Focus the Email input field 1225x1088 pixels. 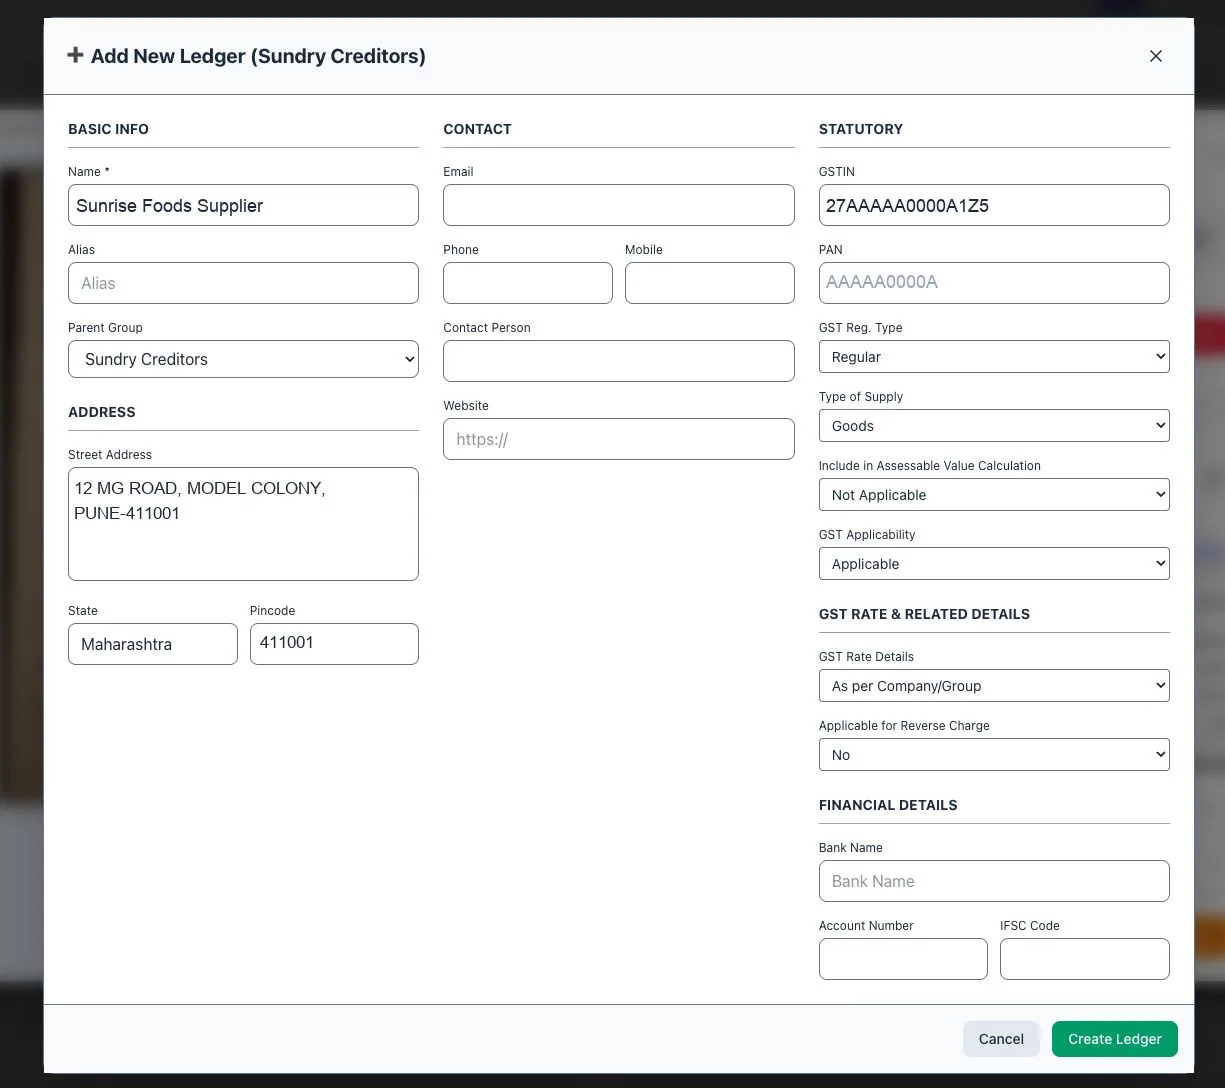click(x=619, y=205)
